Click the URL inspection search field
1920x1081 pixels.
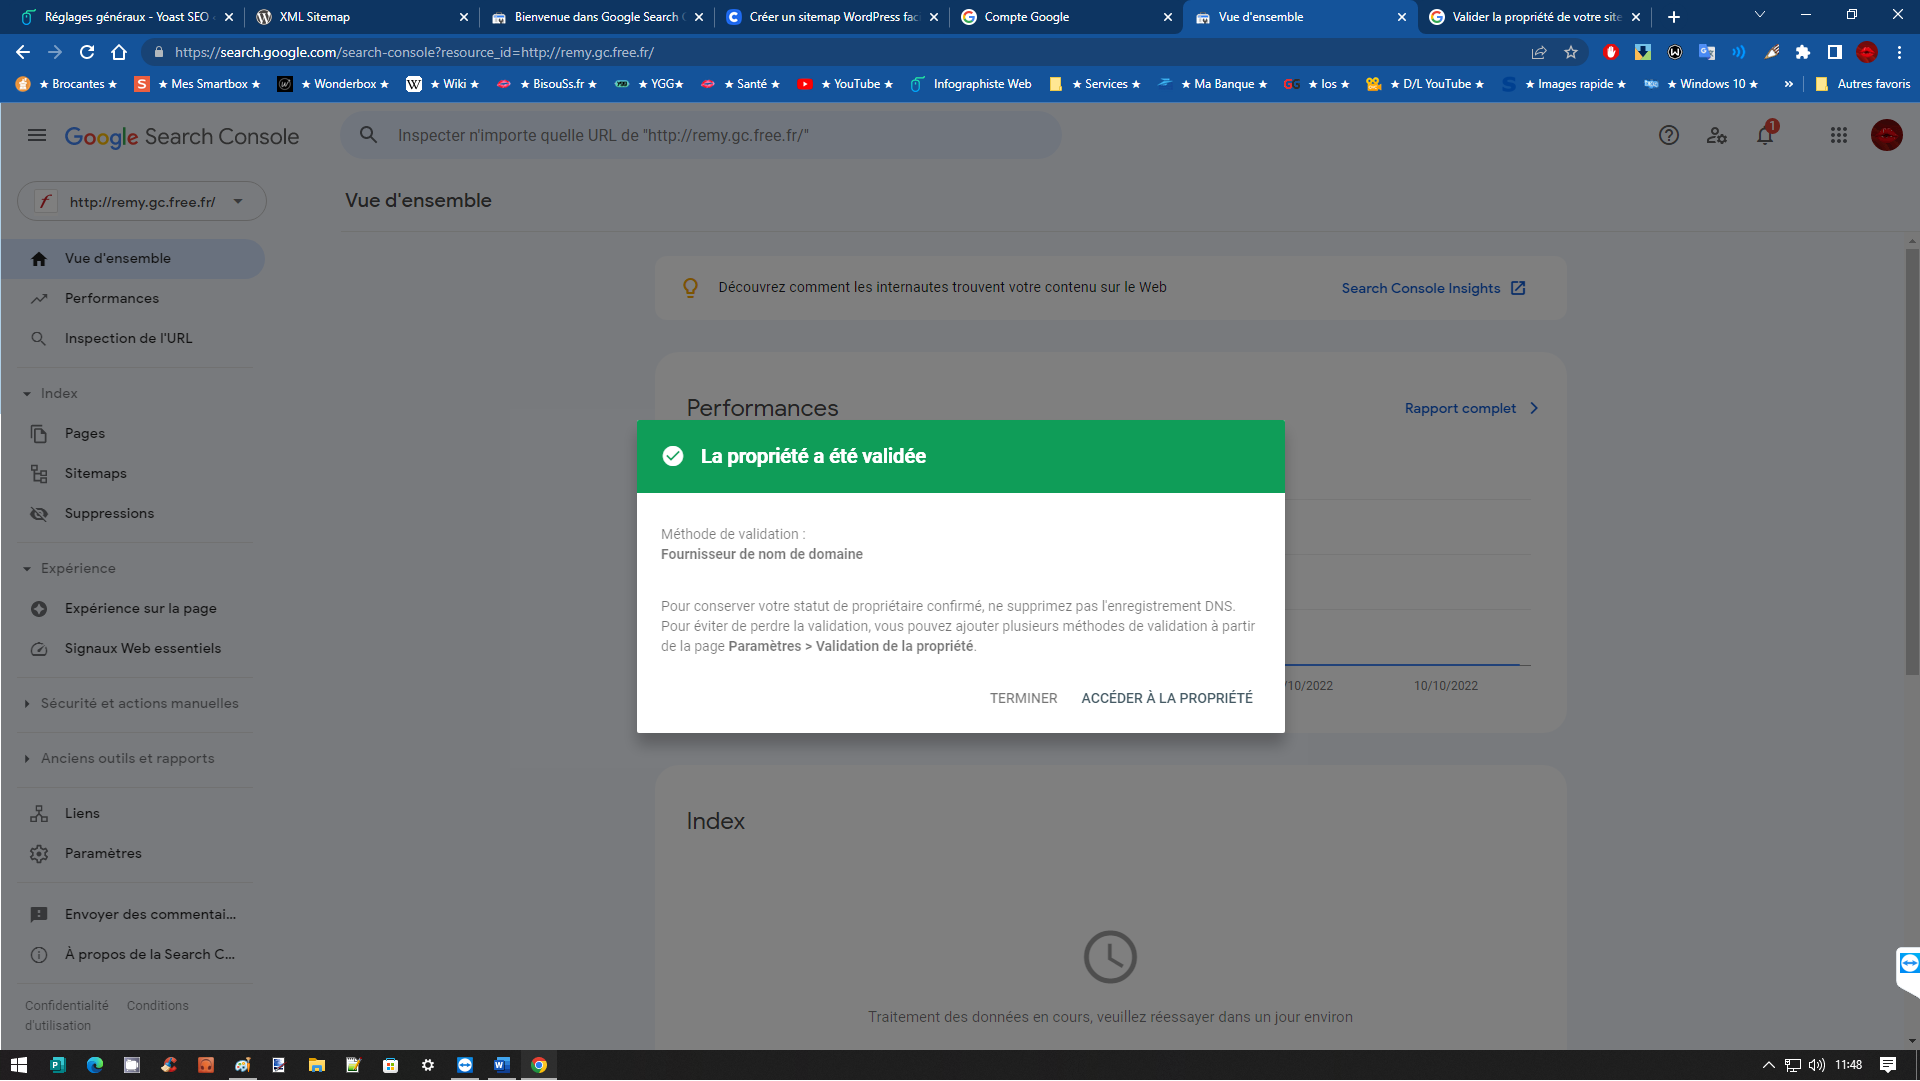click(700, 136)
